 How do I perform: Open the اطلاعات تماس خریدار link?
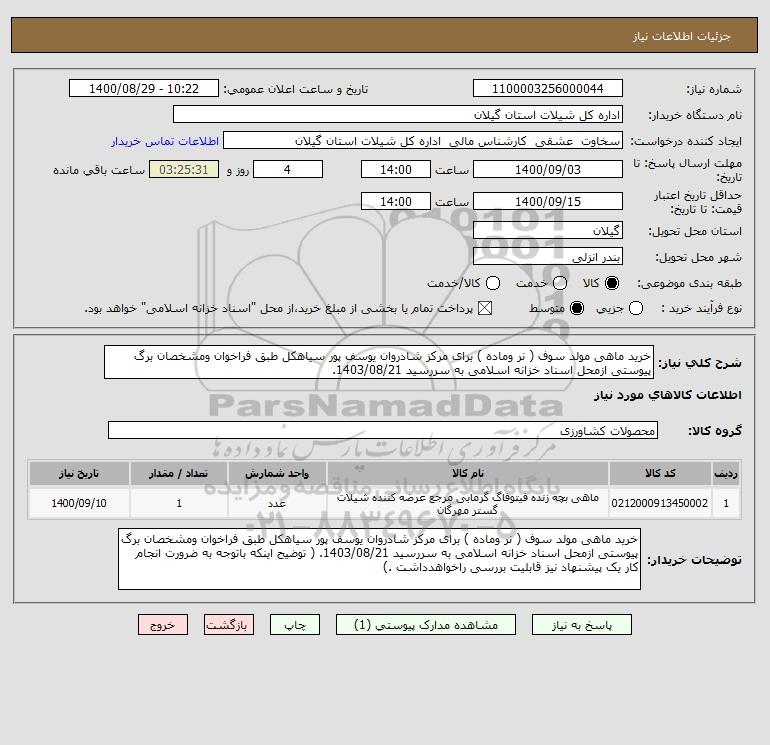click(x=165, y=141)
